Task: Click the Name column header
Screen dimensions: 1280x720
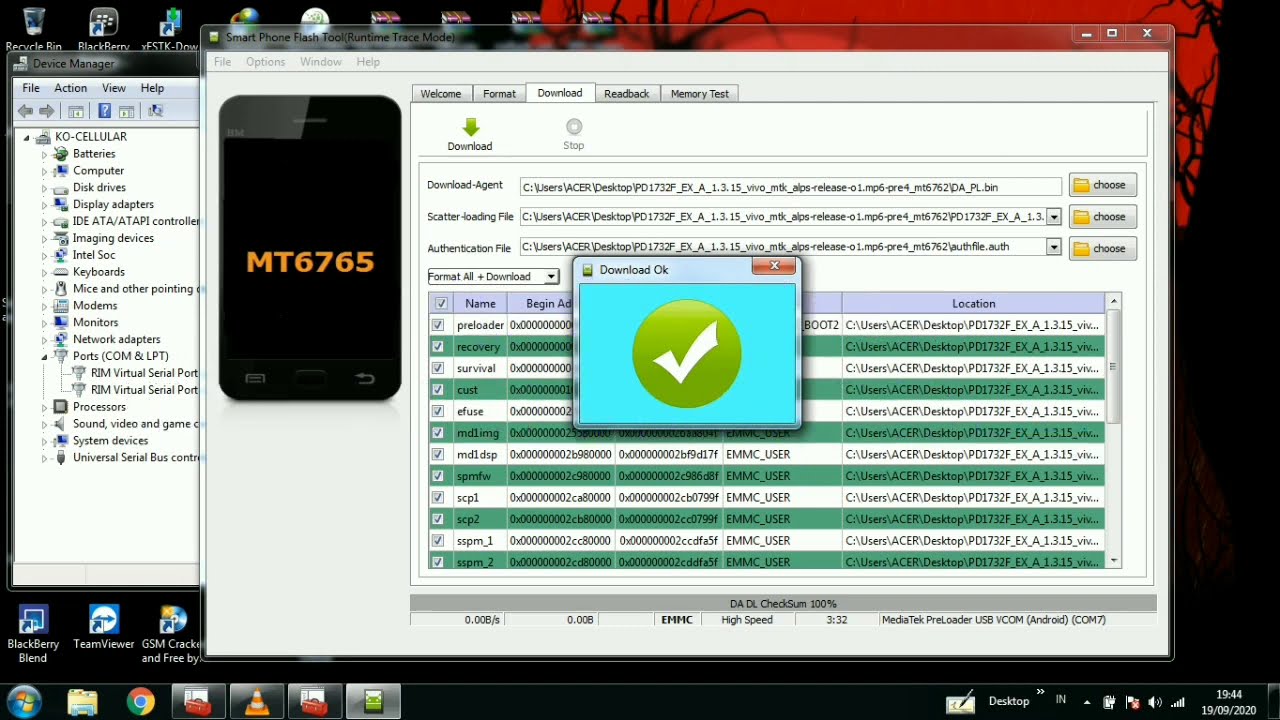Action: 480,303
